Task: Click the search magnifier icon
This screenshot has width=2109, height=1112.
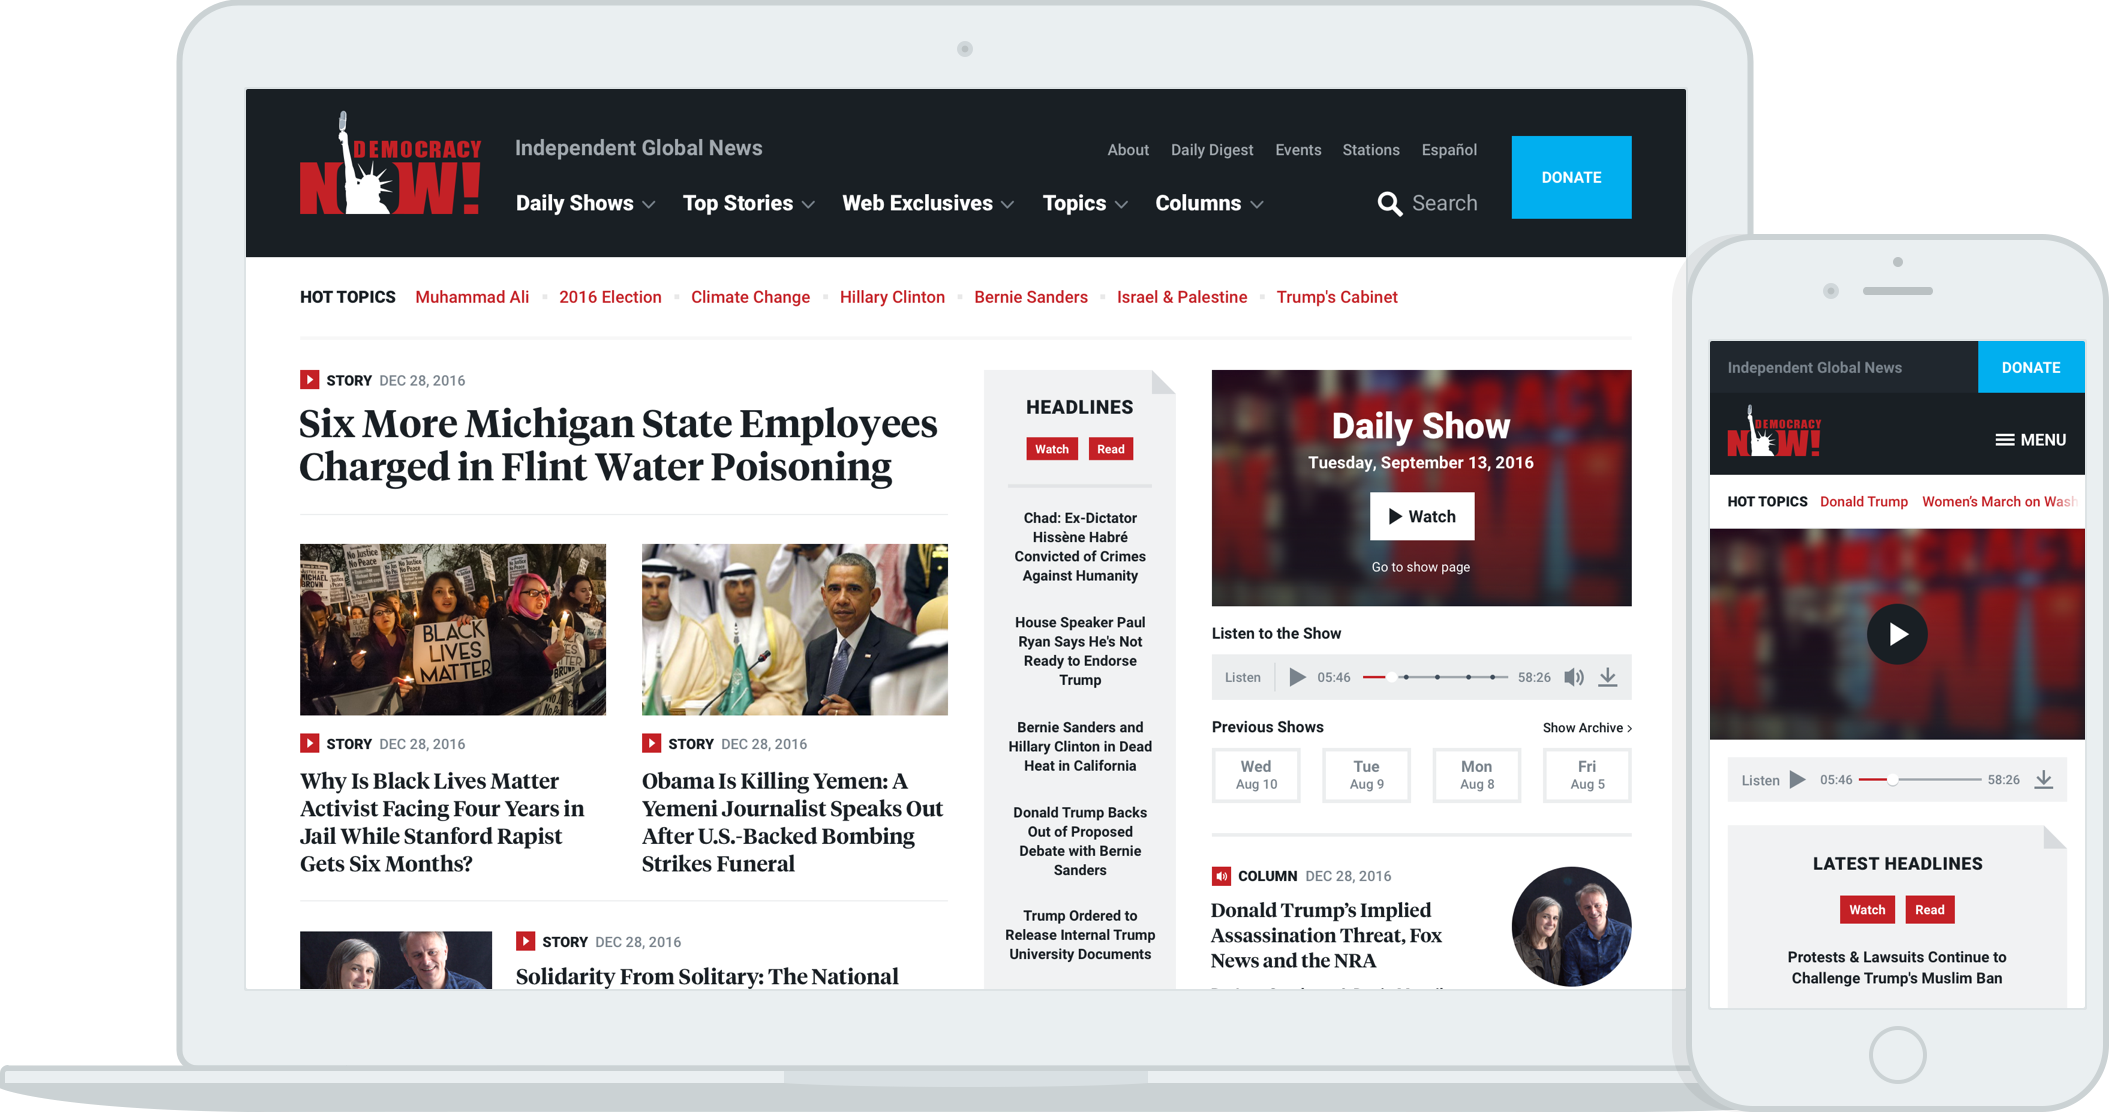Action: click(1389, 204)
